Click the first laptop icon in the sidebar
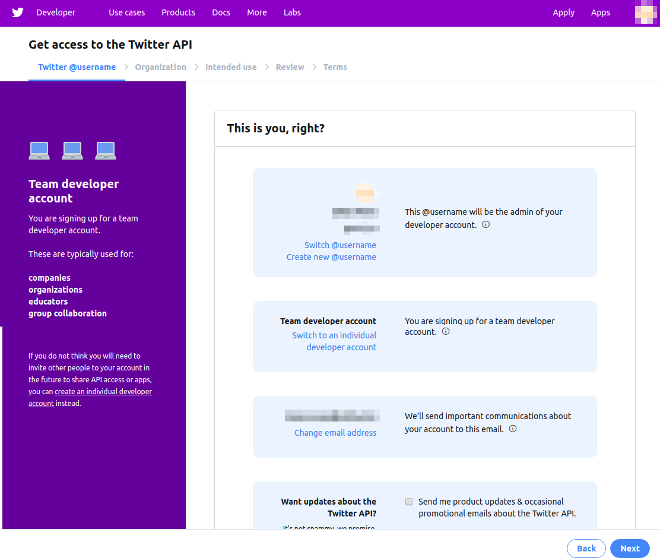660x558 pixels. click(39, 151)
